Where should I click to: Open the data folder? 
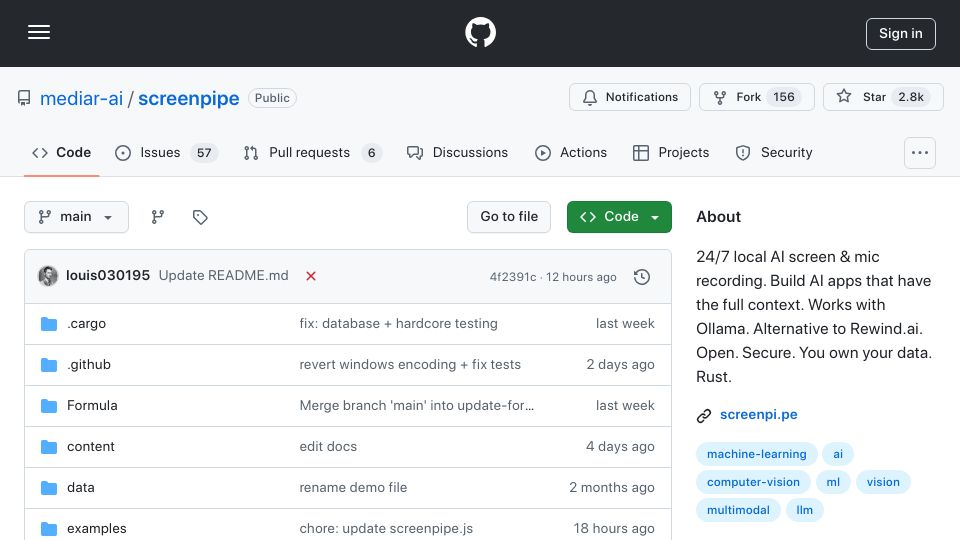[x=81, y=487]
